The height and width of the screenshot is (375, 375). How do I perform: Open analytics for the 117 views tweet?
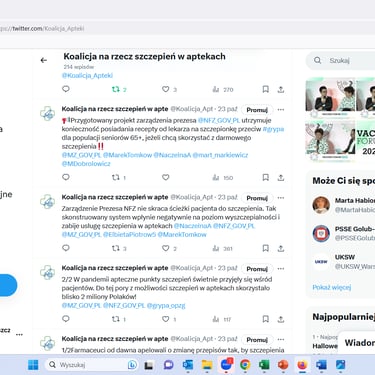pos(222,319)
